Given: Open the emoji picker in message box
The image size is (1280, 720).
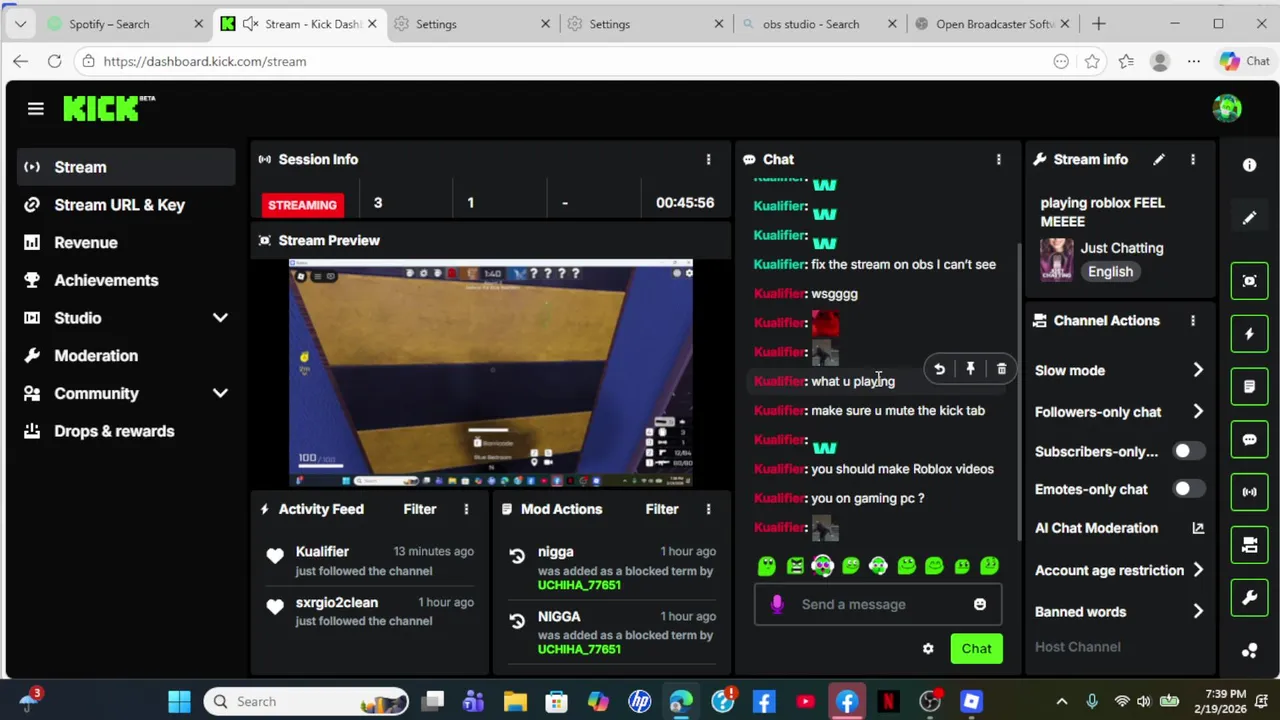Looking at the screenshot, I should (x=980, y=604).
